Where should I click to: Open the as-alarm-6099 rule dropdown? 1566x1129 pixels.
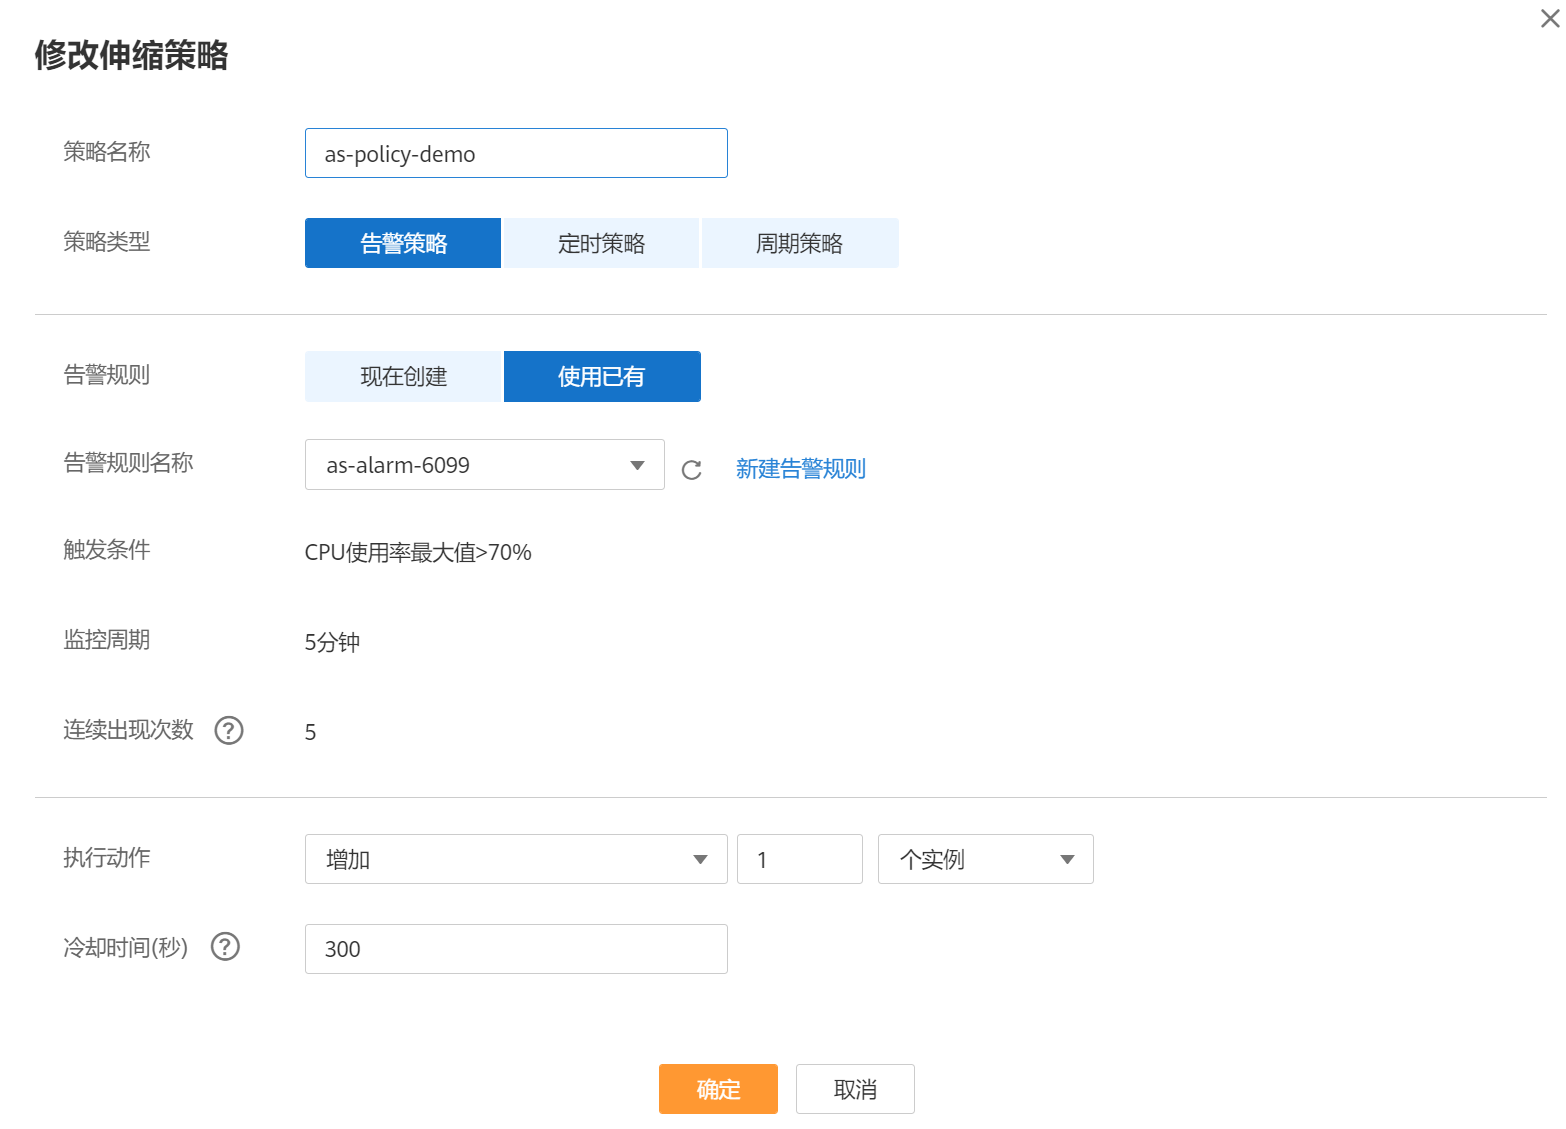(484, 465)
